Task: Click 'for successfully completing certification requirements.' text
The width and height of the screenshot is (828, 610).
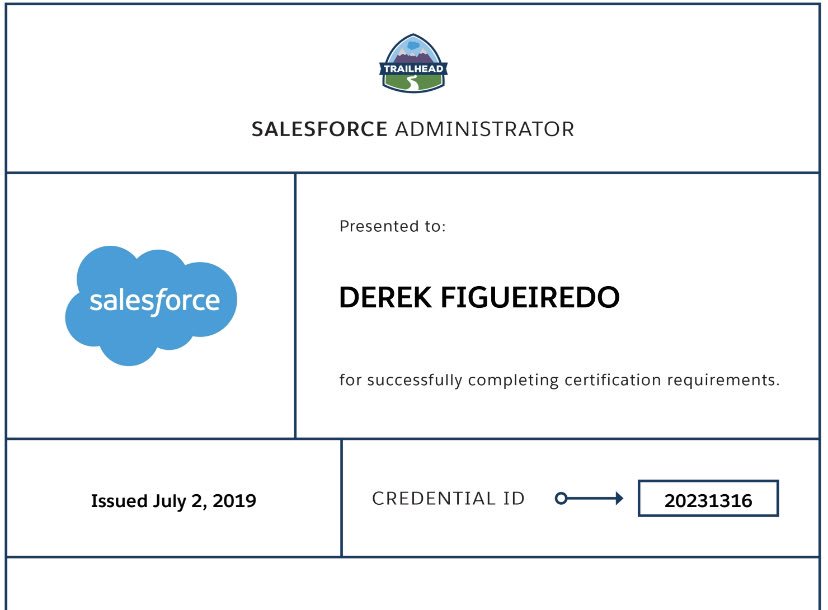Action: (x=559, y=380)
